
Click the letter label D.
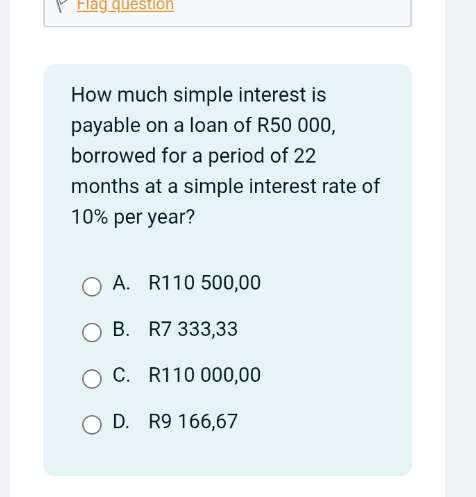121,421
